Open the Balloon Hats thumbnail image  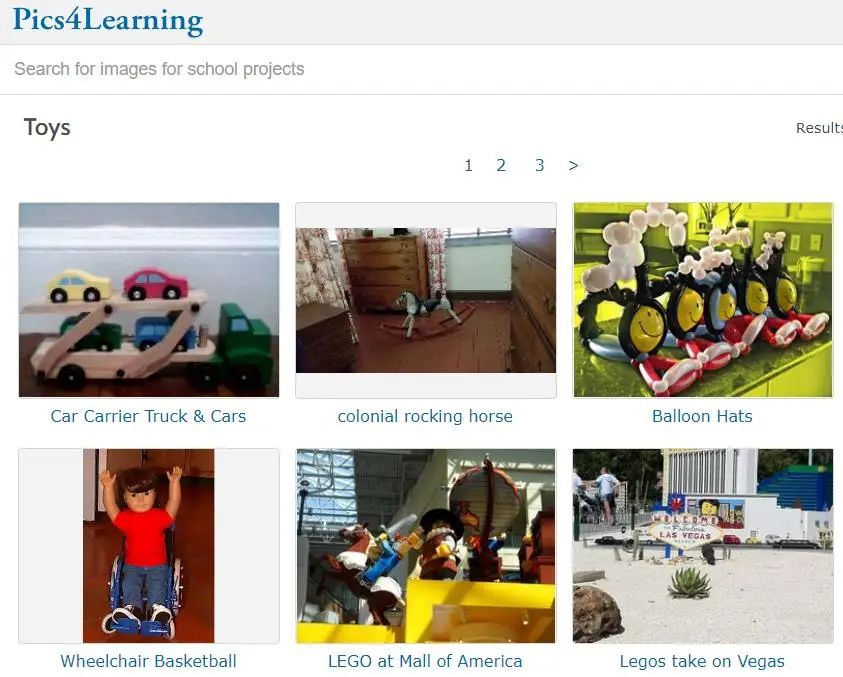[703, 300]
